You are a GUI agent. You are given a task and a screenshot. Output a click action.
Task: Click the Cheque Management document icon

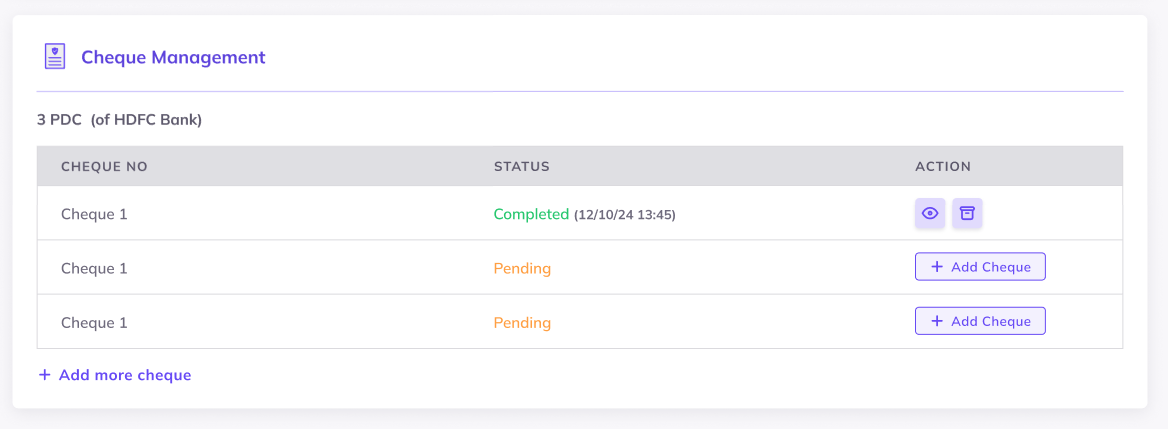pyautogui.click(x=55, y=57)
